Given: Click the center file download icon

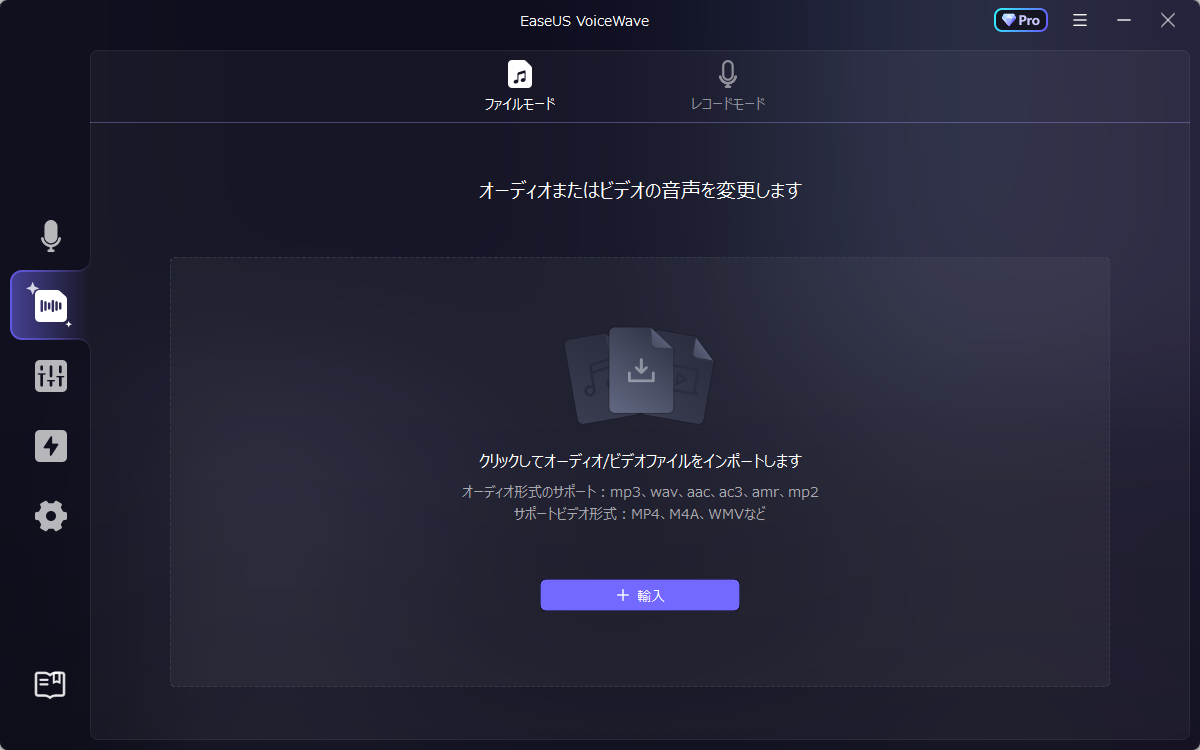Looking at the screenshot, I should [640, 371].
